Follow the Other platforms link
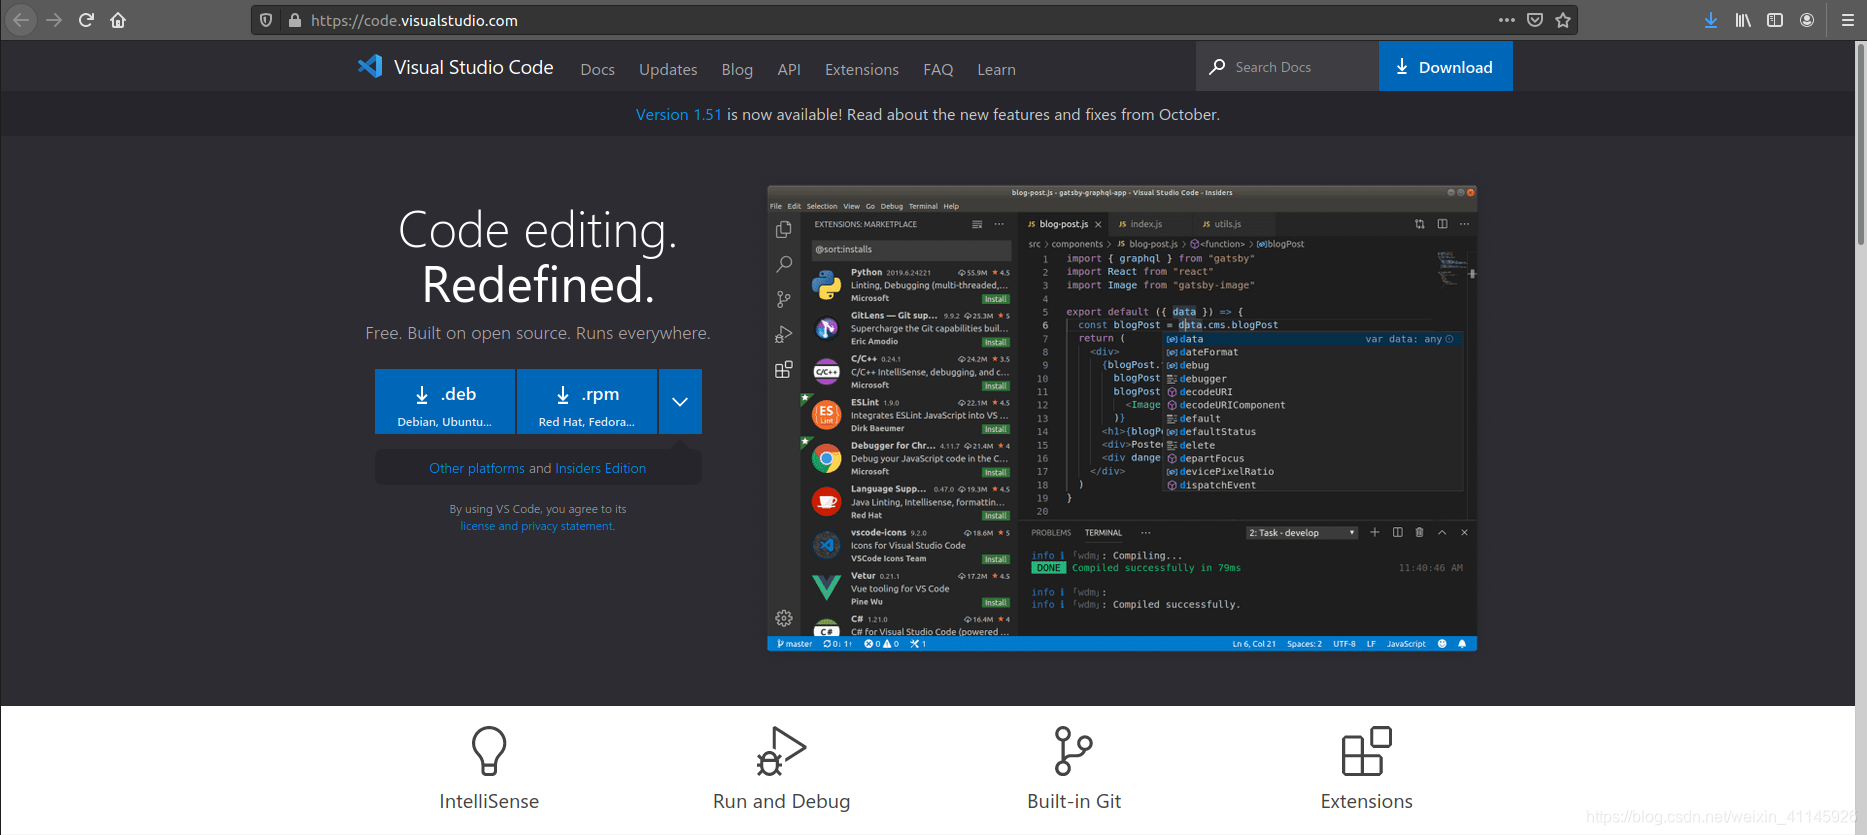 point(477,468)
